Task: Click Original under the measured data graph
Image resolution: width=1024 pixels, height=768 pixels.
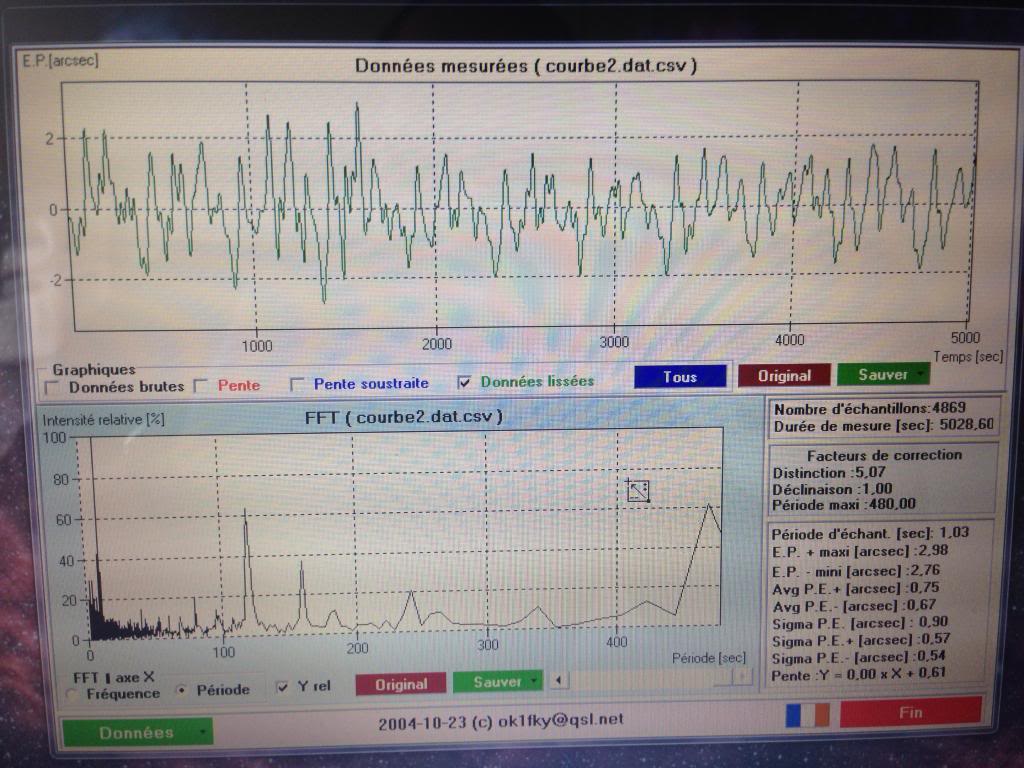Action: 784,376
